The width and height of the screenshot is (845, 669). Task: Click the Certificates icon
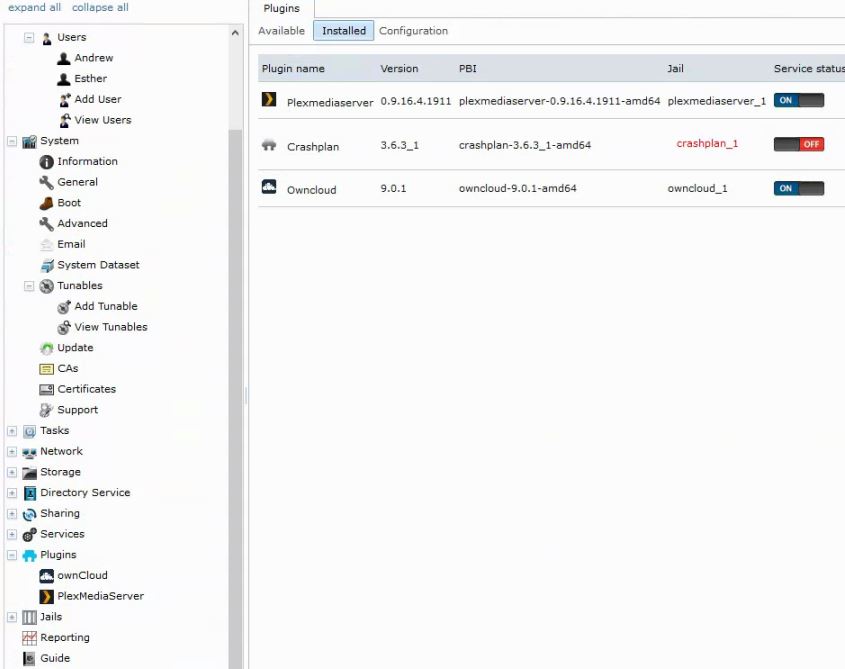click(x=47, y=389)
